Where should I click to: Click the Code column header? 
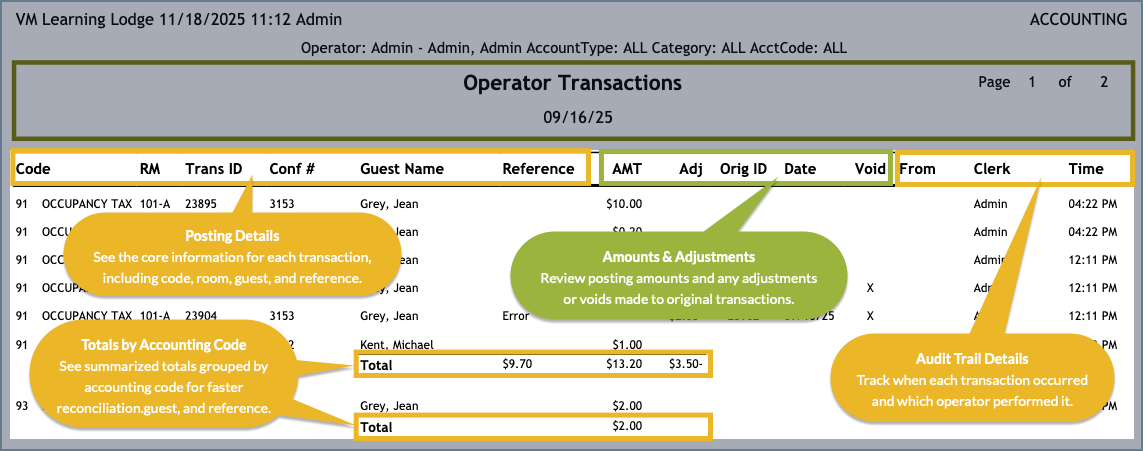click(33, 169)
